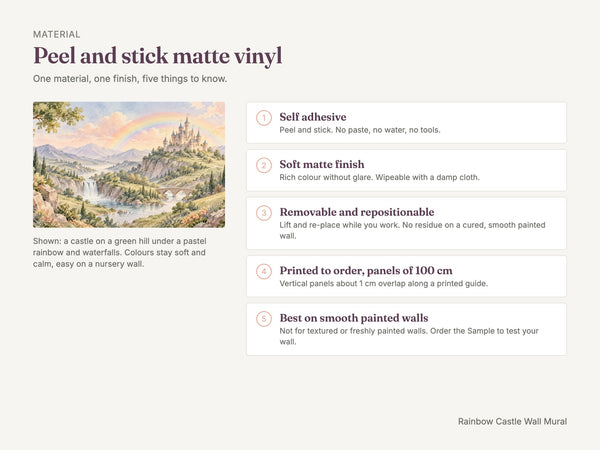Open the rainbow castle mural image
This screenshot has height=450, width=600.
click(129, 165)
